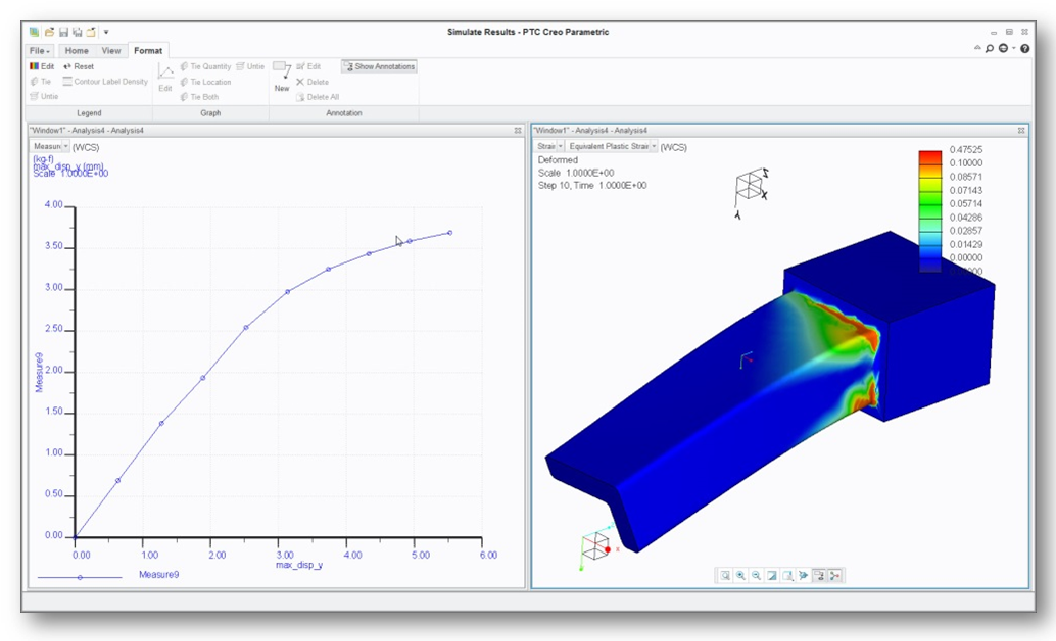Switch to the Home tab
1056x641 pixels.
(x=76, y=50)
